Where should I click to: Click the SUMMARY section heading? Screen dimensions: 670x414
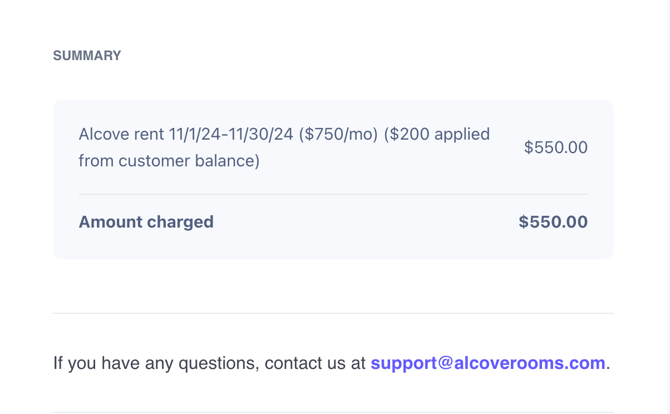(x=87, y=56)
